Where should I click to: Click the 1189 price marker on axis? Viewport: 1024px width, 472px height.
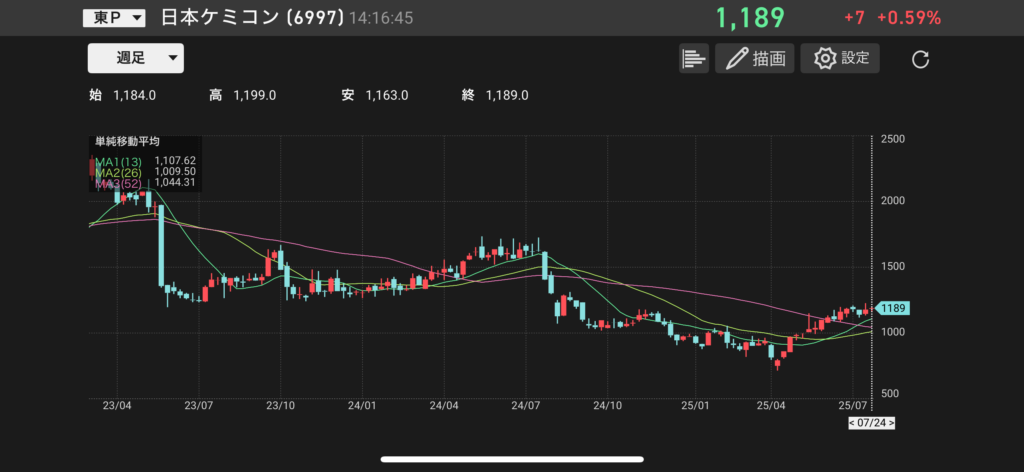coord(893,309)
